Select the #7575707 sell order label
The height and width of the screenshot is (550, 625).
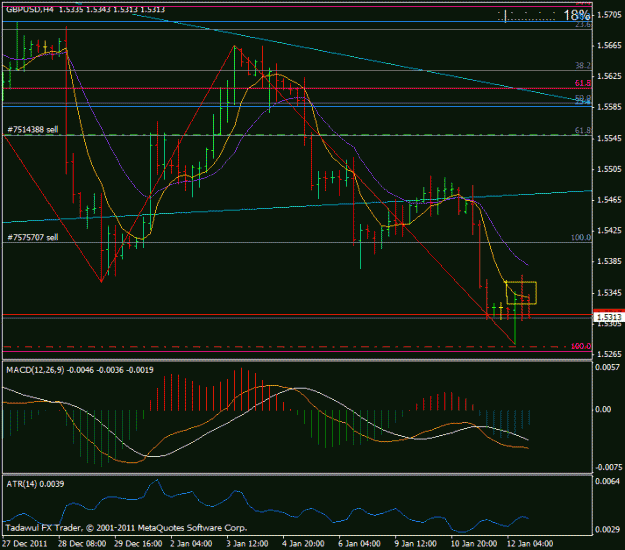(33, 238)
